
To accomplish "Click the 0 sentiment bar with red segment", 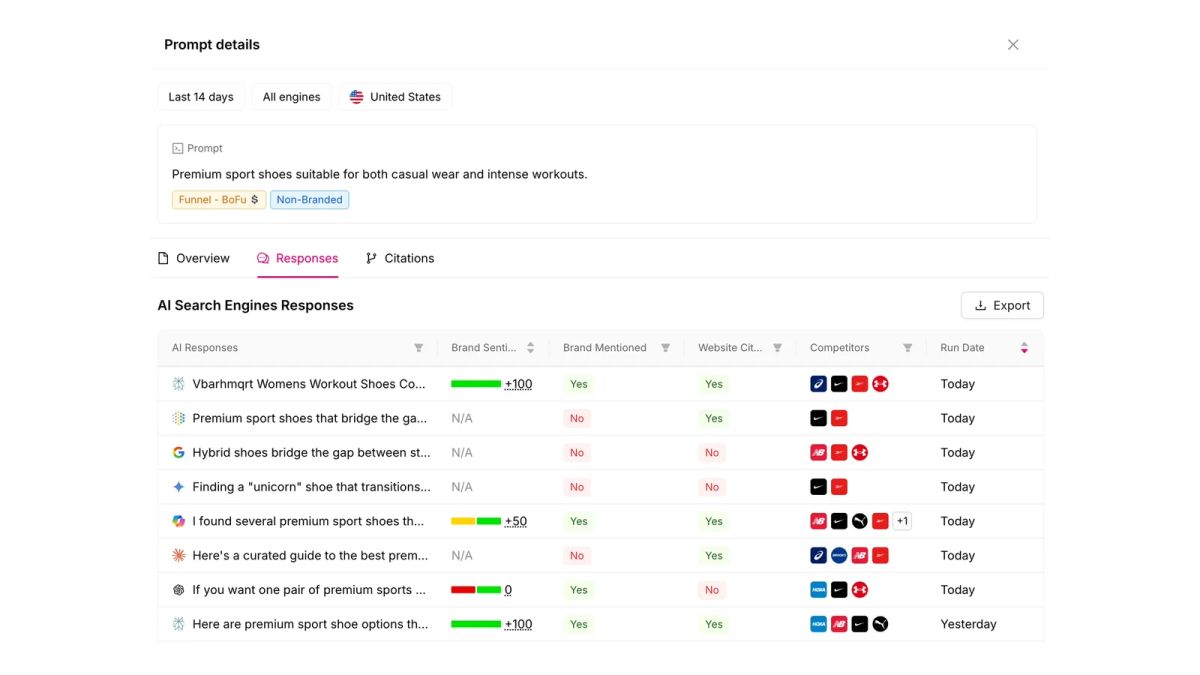I will pyautogui.click(x=476, y=590).
